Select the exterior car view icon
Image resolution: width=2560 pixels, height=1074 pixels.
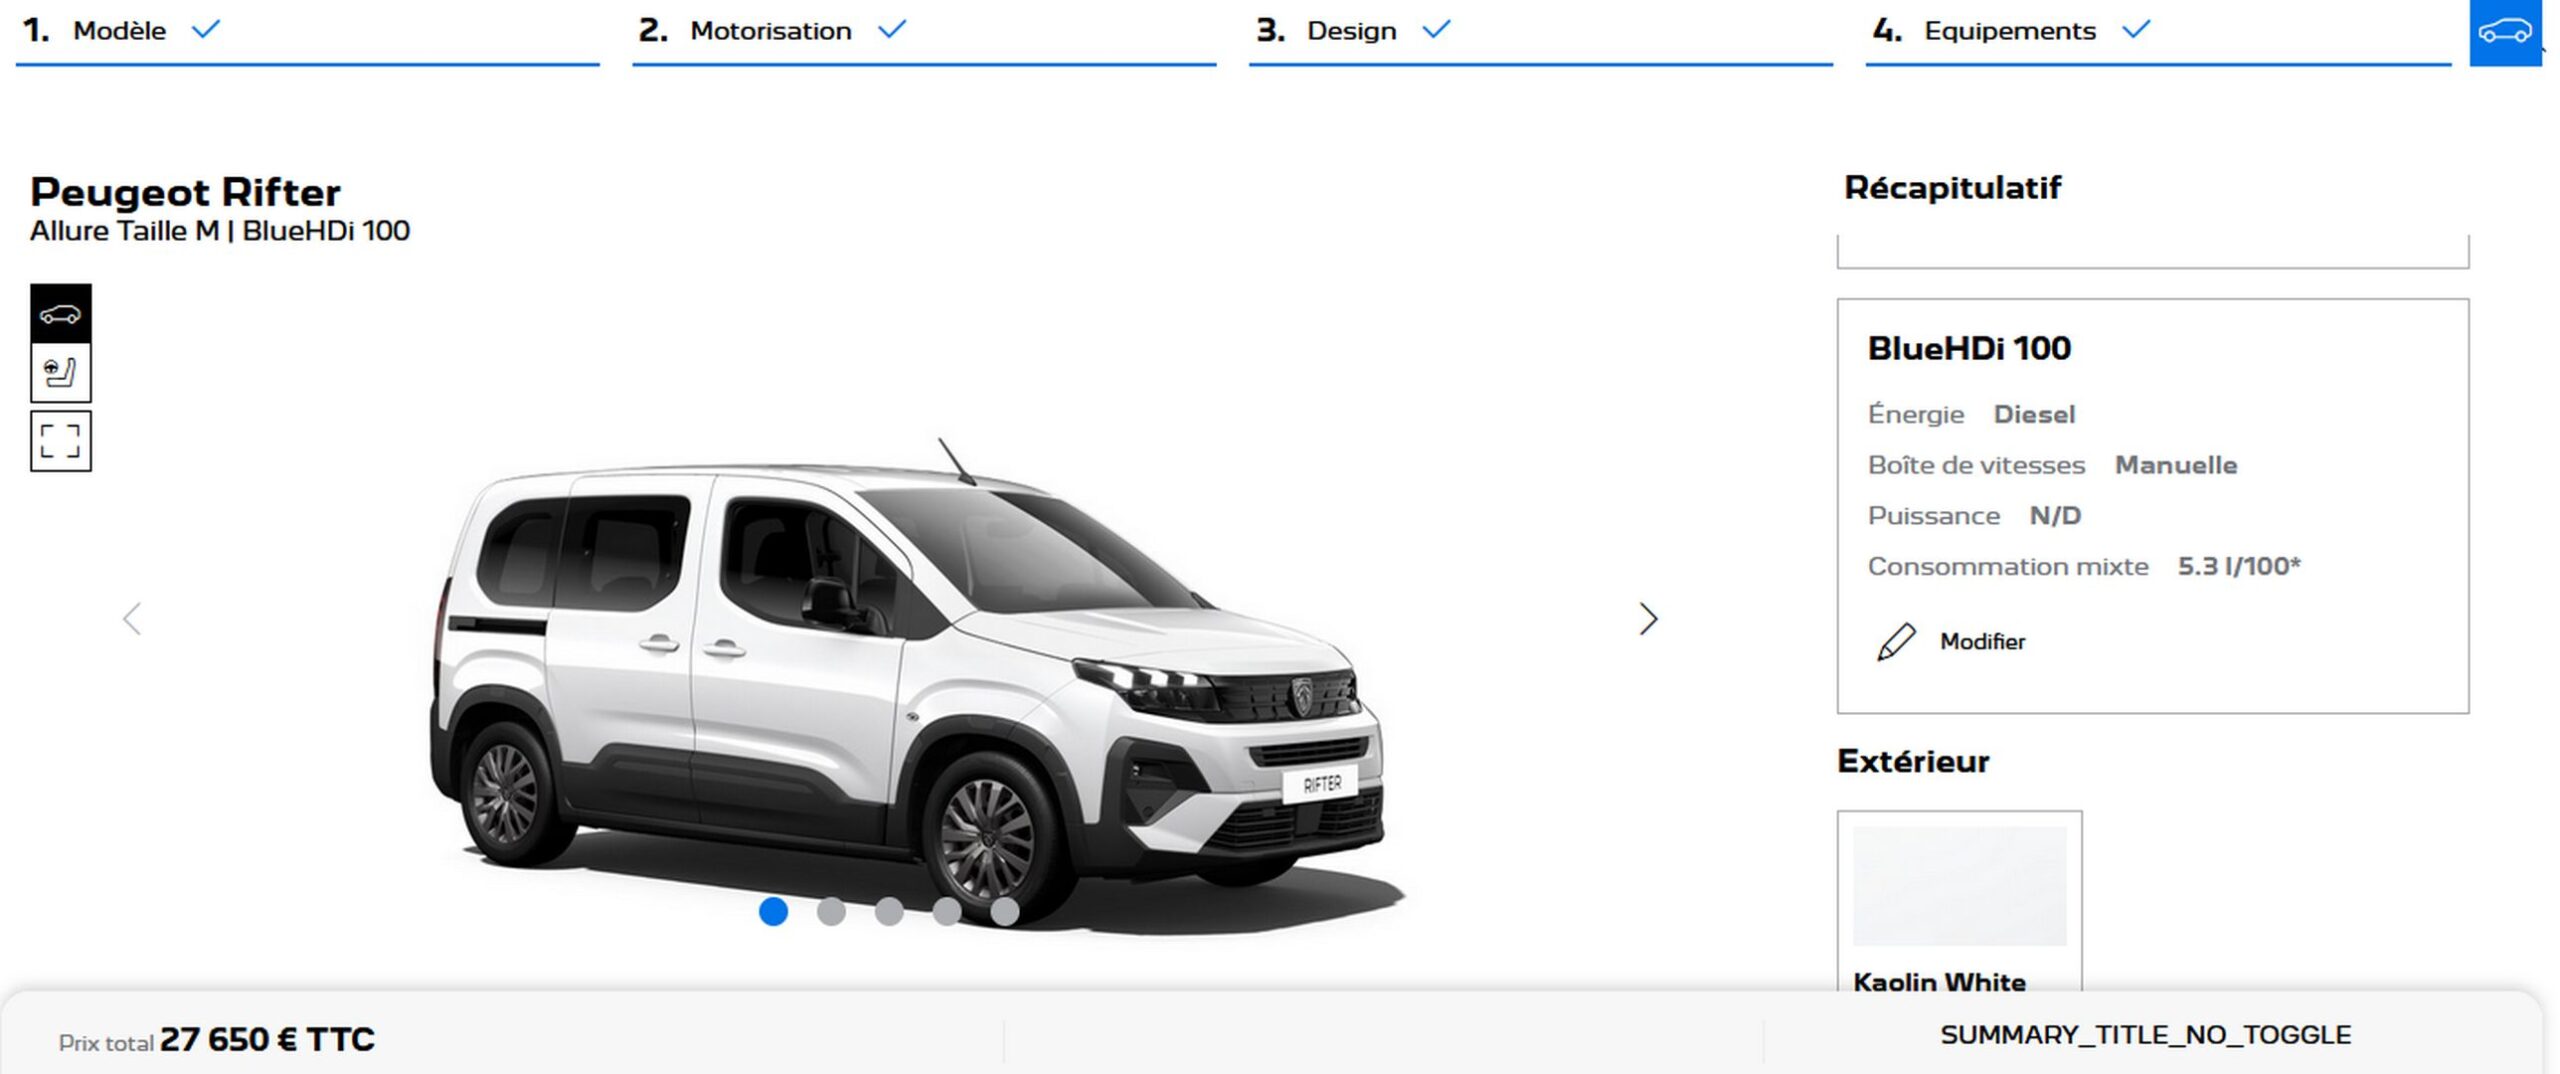point(60,314)
